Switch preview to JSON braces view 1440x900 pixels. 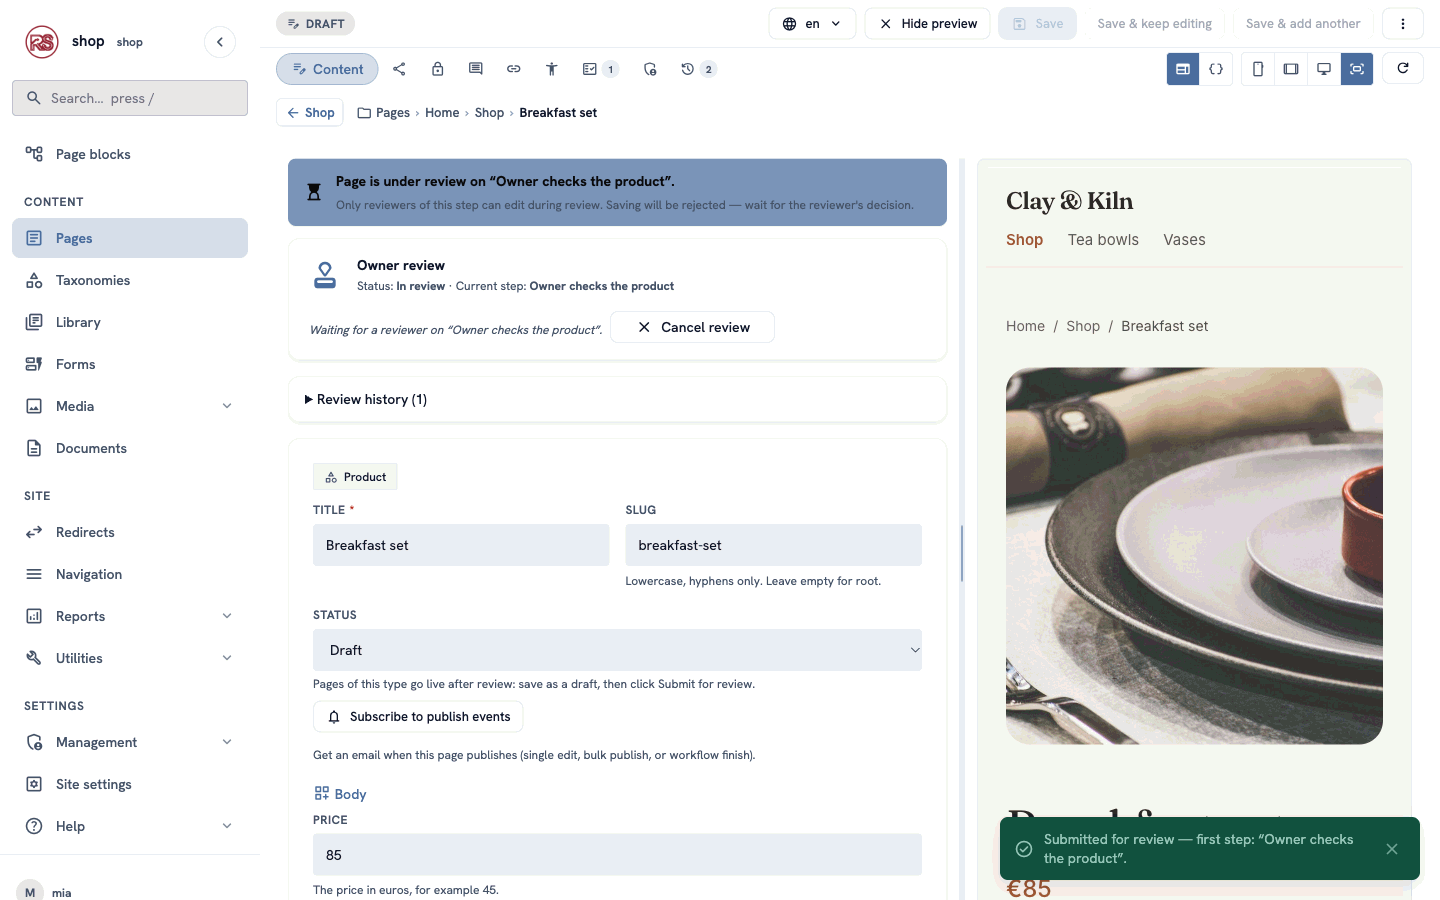(1216, 69)
